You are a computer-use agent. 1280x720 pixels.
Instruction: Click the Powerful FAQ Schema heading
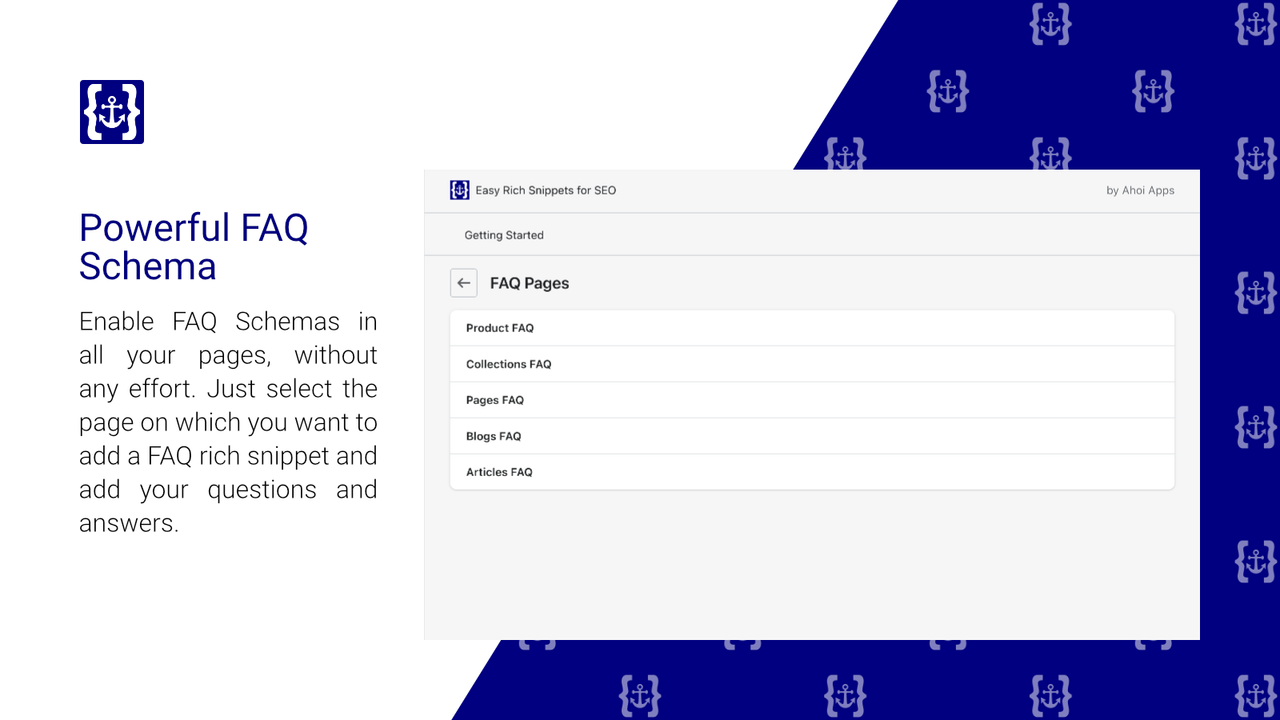(x=194, y=247)
